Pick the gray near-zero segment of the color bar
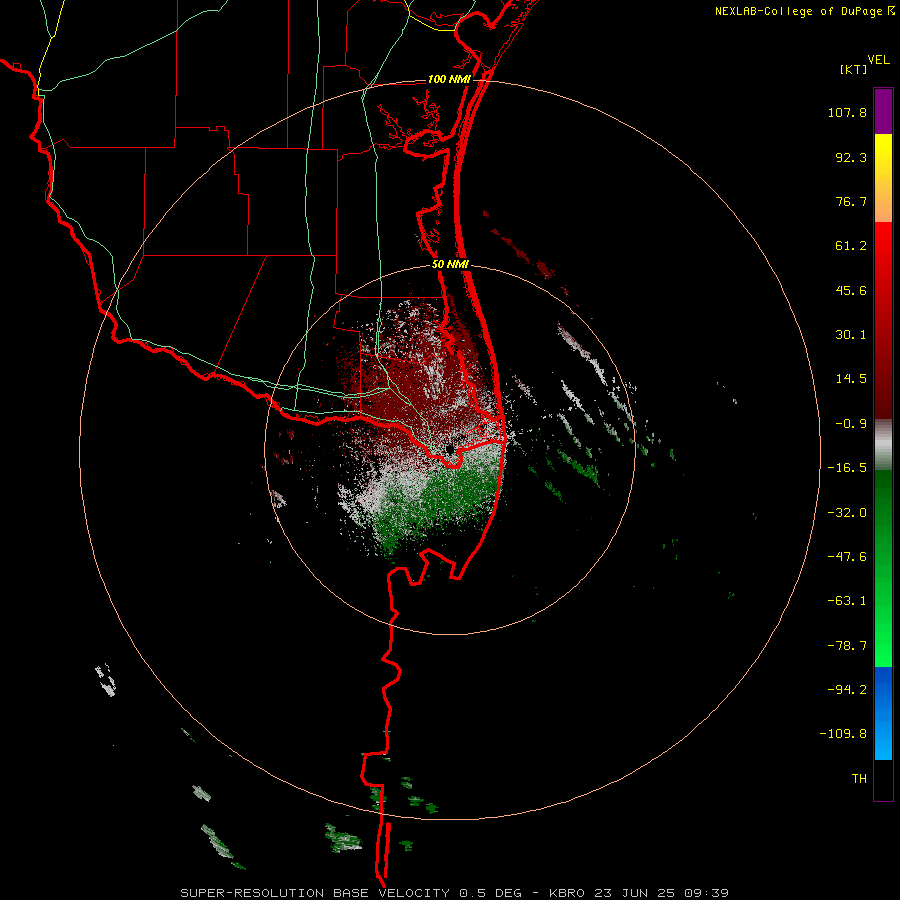Screen dimensions: 900x900 (883, 445)
